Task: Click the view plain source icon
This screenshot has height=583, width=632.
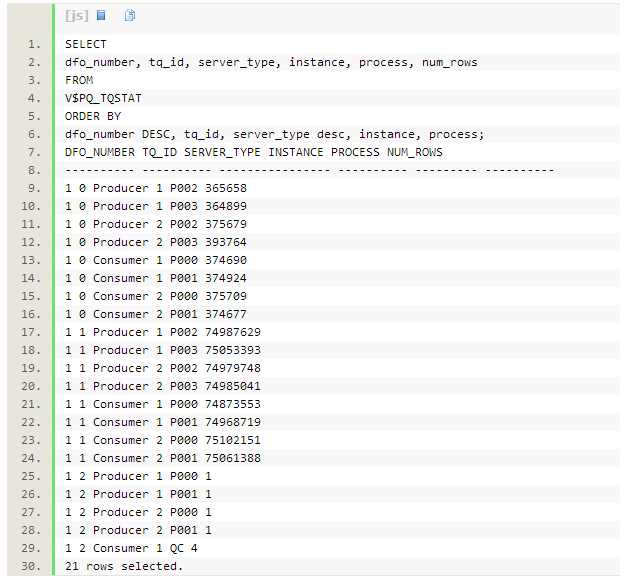Action: coord(102,16)
